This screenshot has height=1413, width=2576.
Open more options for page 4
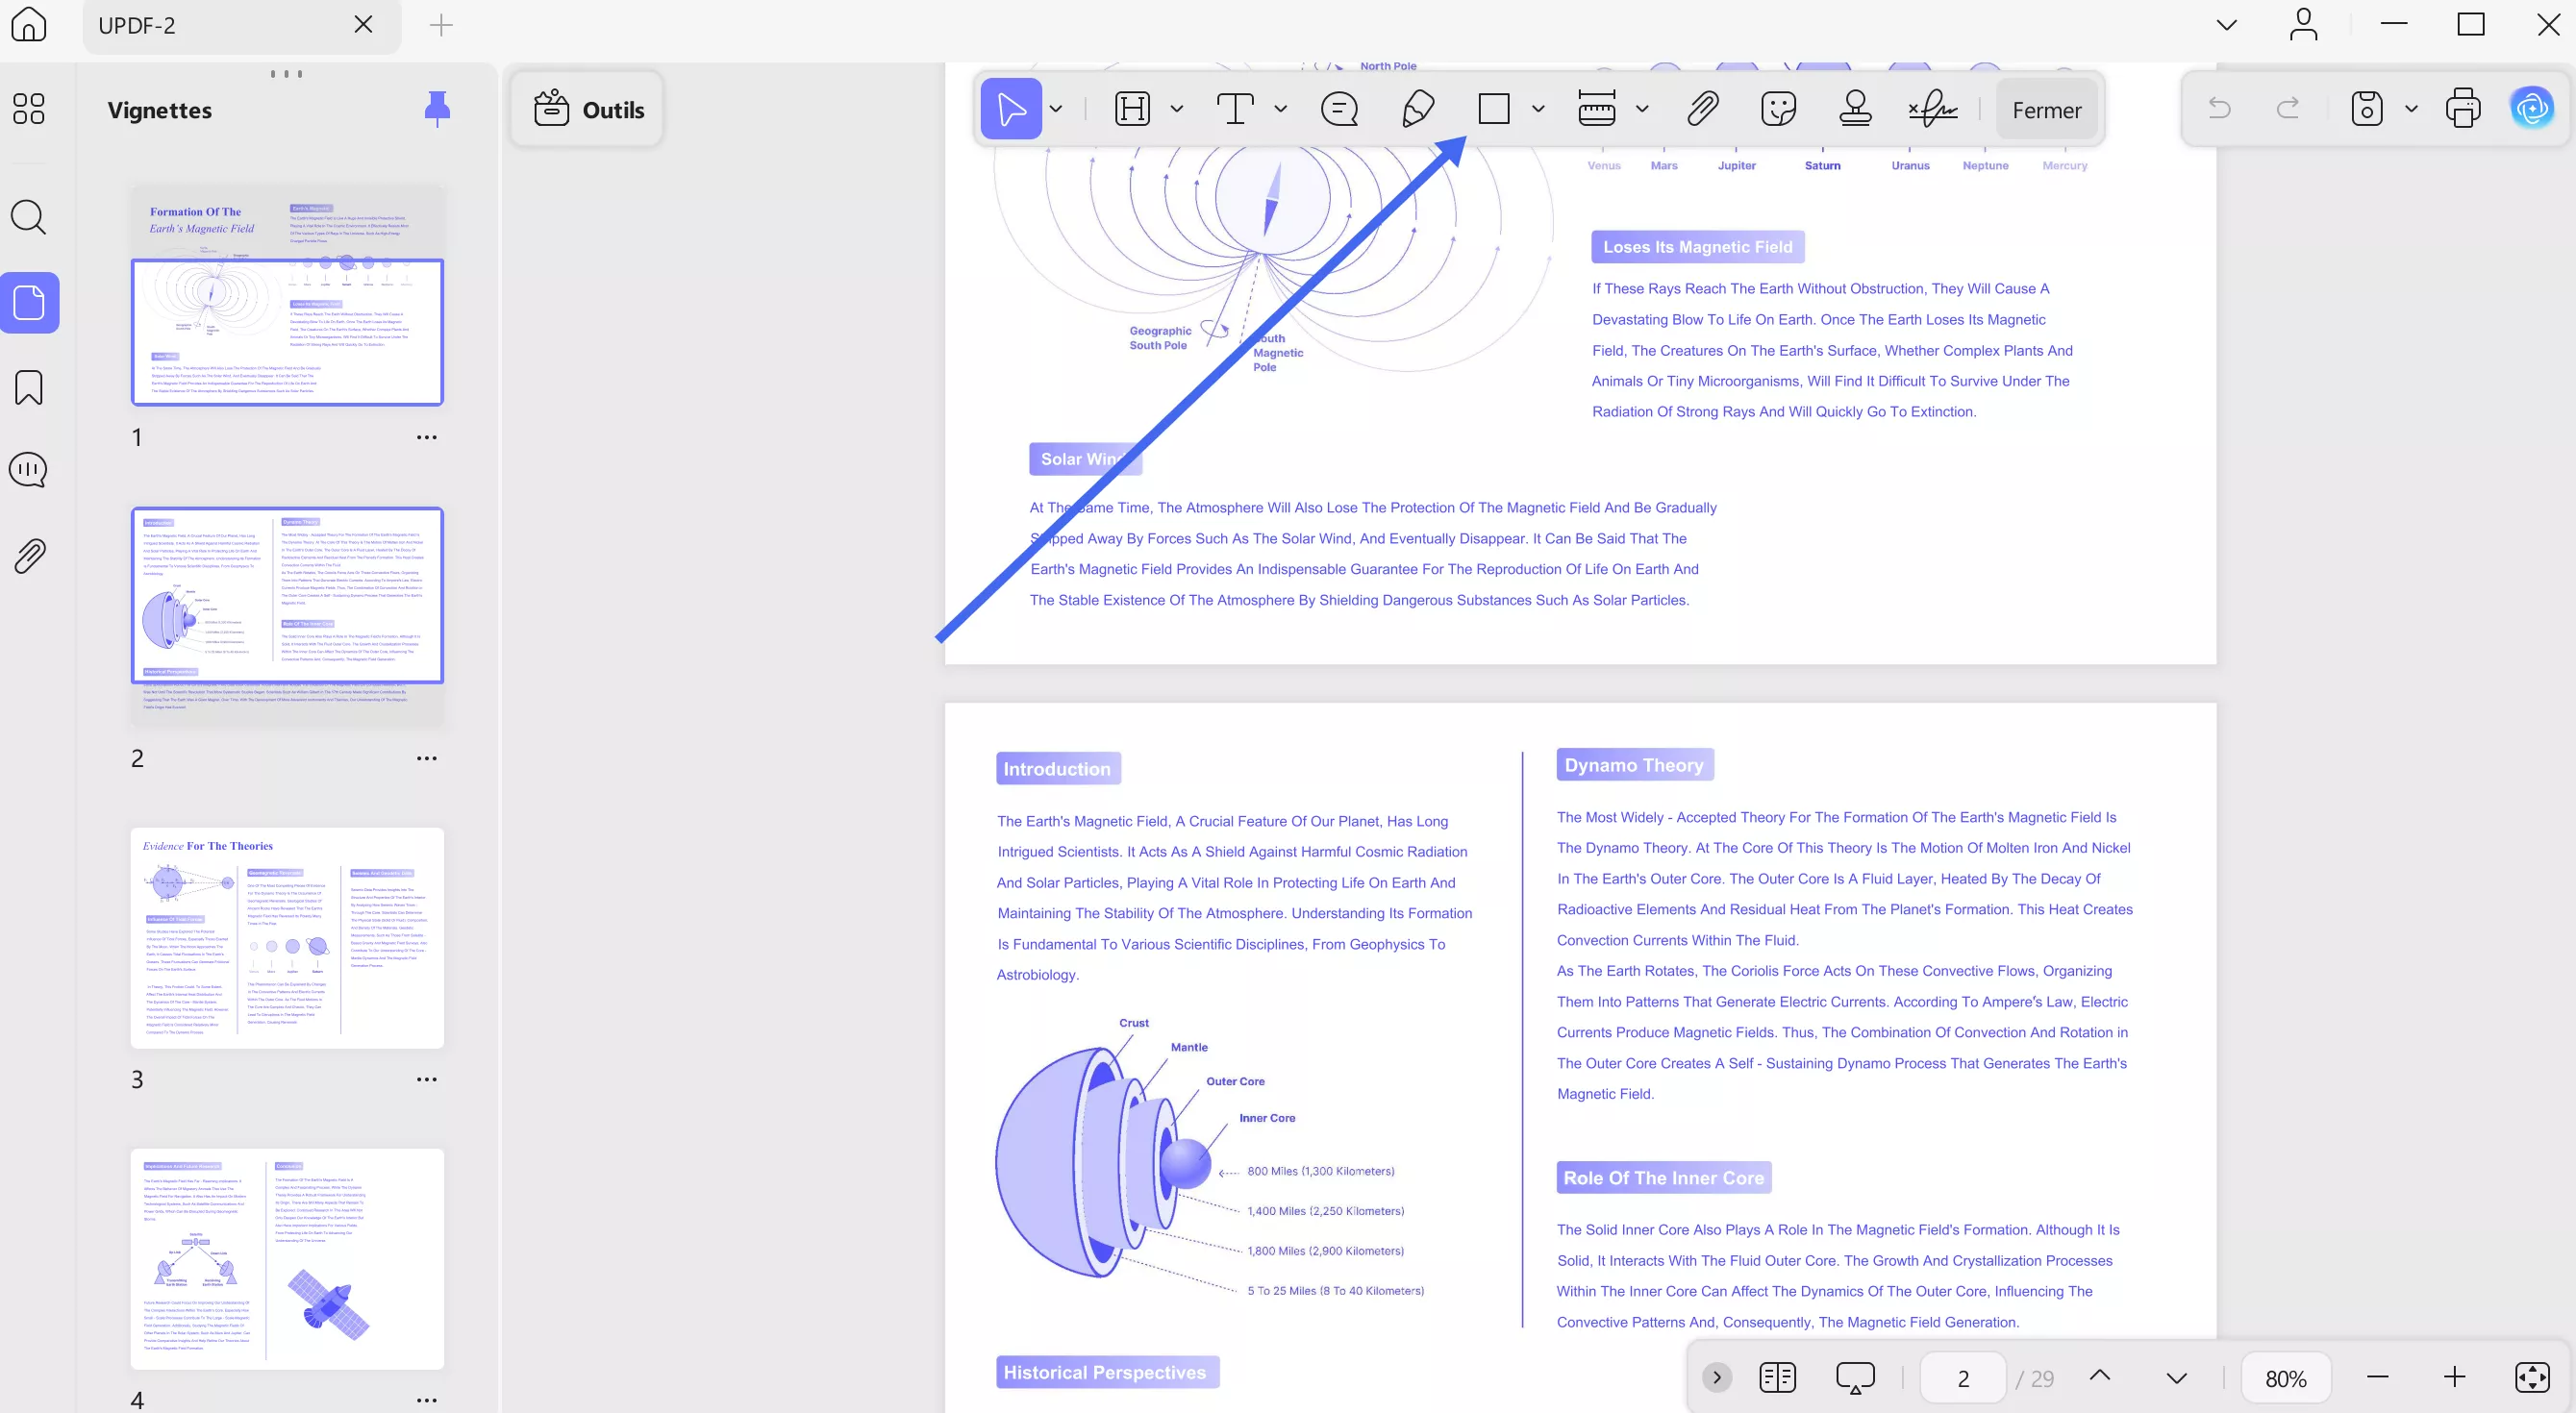pos(427,1400)
